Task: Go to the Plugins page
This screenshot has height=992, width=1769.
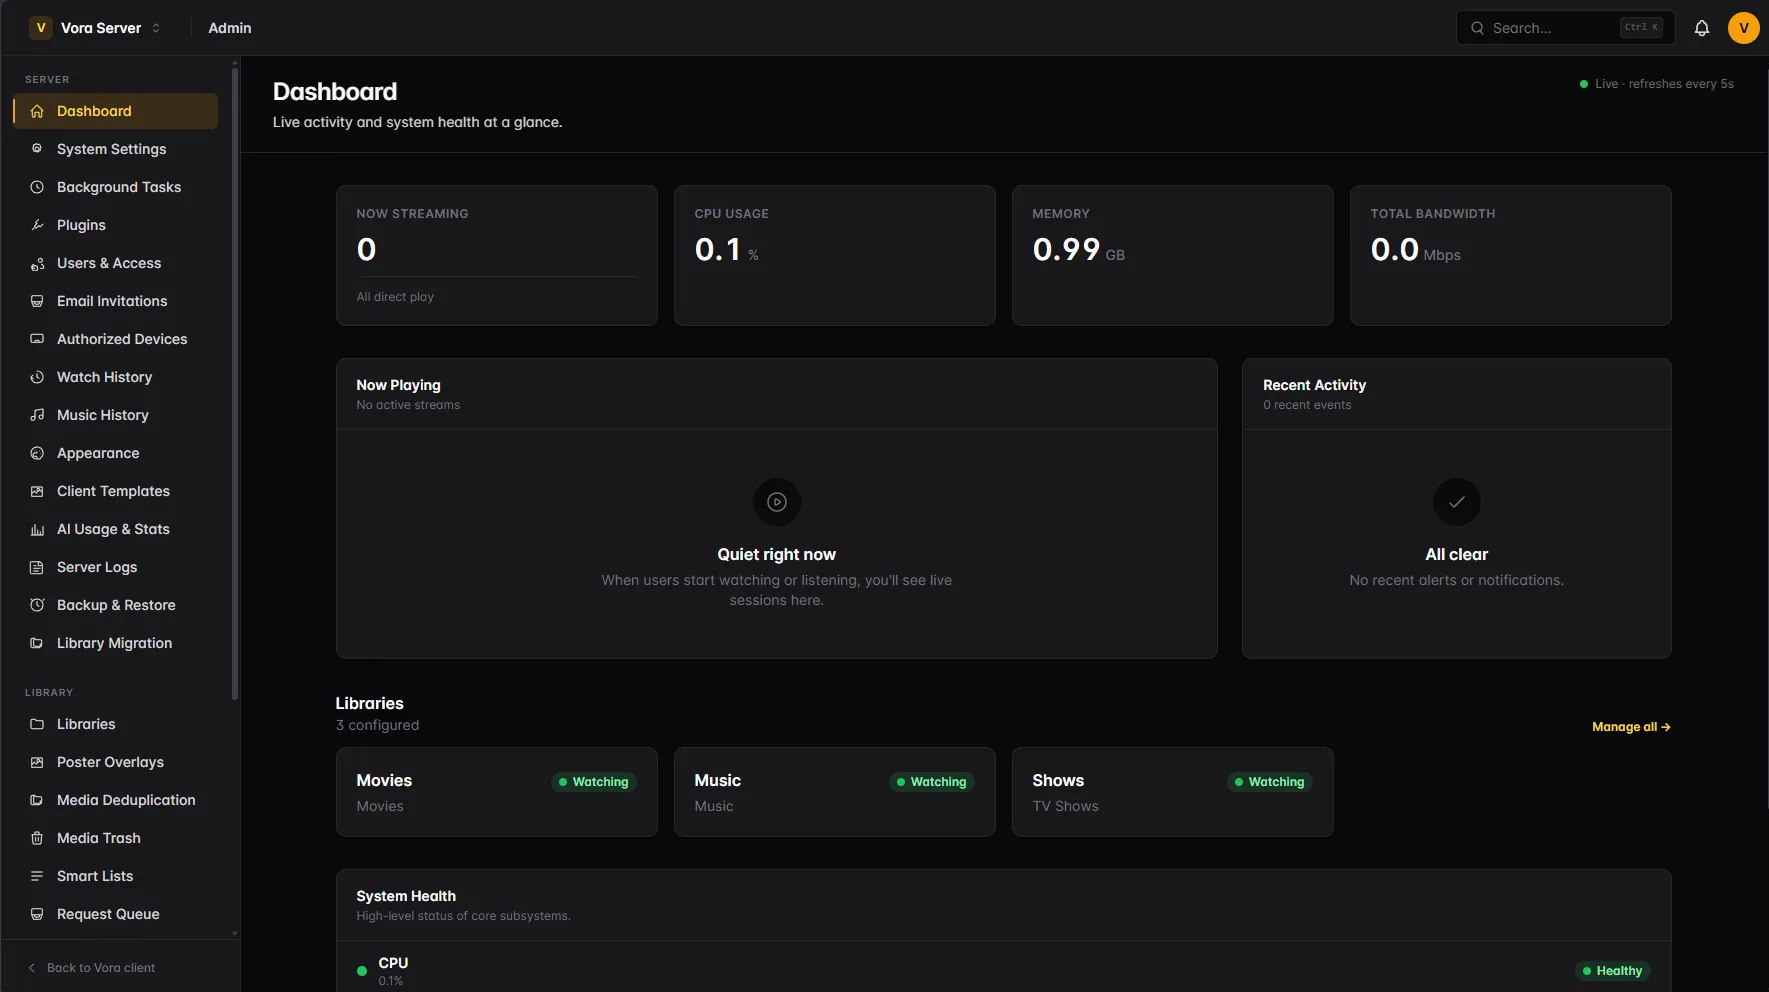Action: click(x=116, y=225)
